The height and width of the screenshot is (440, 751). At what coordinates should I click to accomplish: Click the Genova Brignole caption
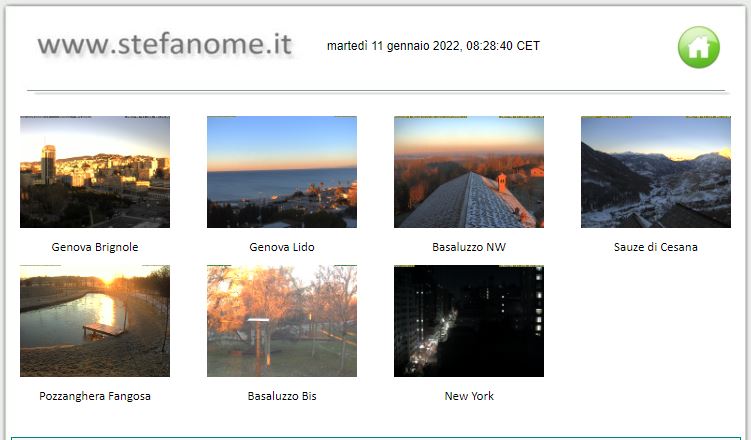pos(95,247)
